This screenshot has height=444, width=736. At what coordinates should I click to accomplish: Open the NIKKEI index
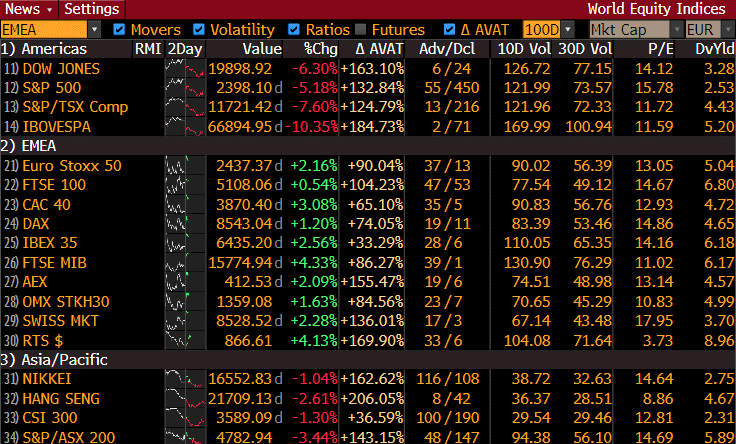pyautogui.click(x=46, y=379)
